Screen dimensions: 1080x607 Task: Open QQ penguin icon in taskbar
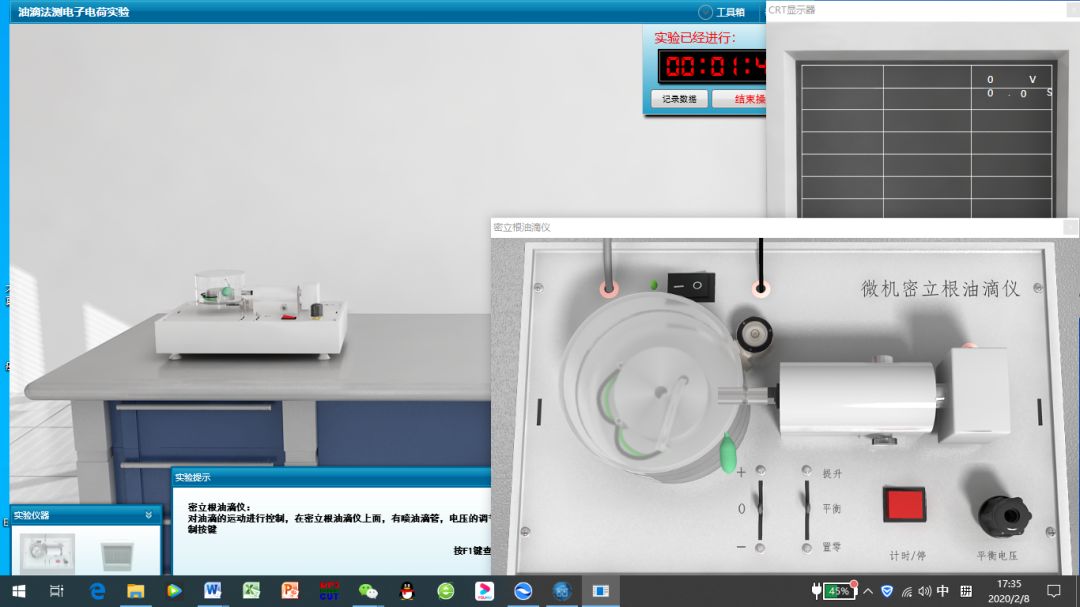tap(407, 591)
